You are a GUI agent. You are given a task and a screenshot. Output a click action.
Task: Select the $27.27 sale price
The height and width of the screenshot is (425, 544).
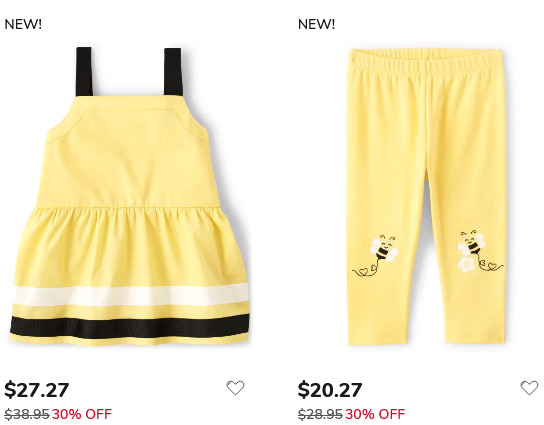(x=36, y=390)
